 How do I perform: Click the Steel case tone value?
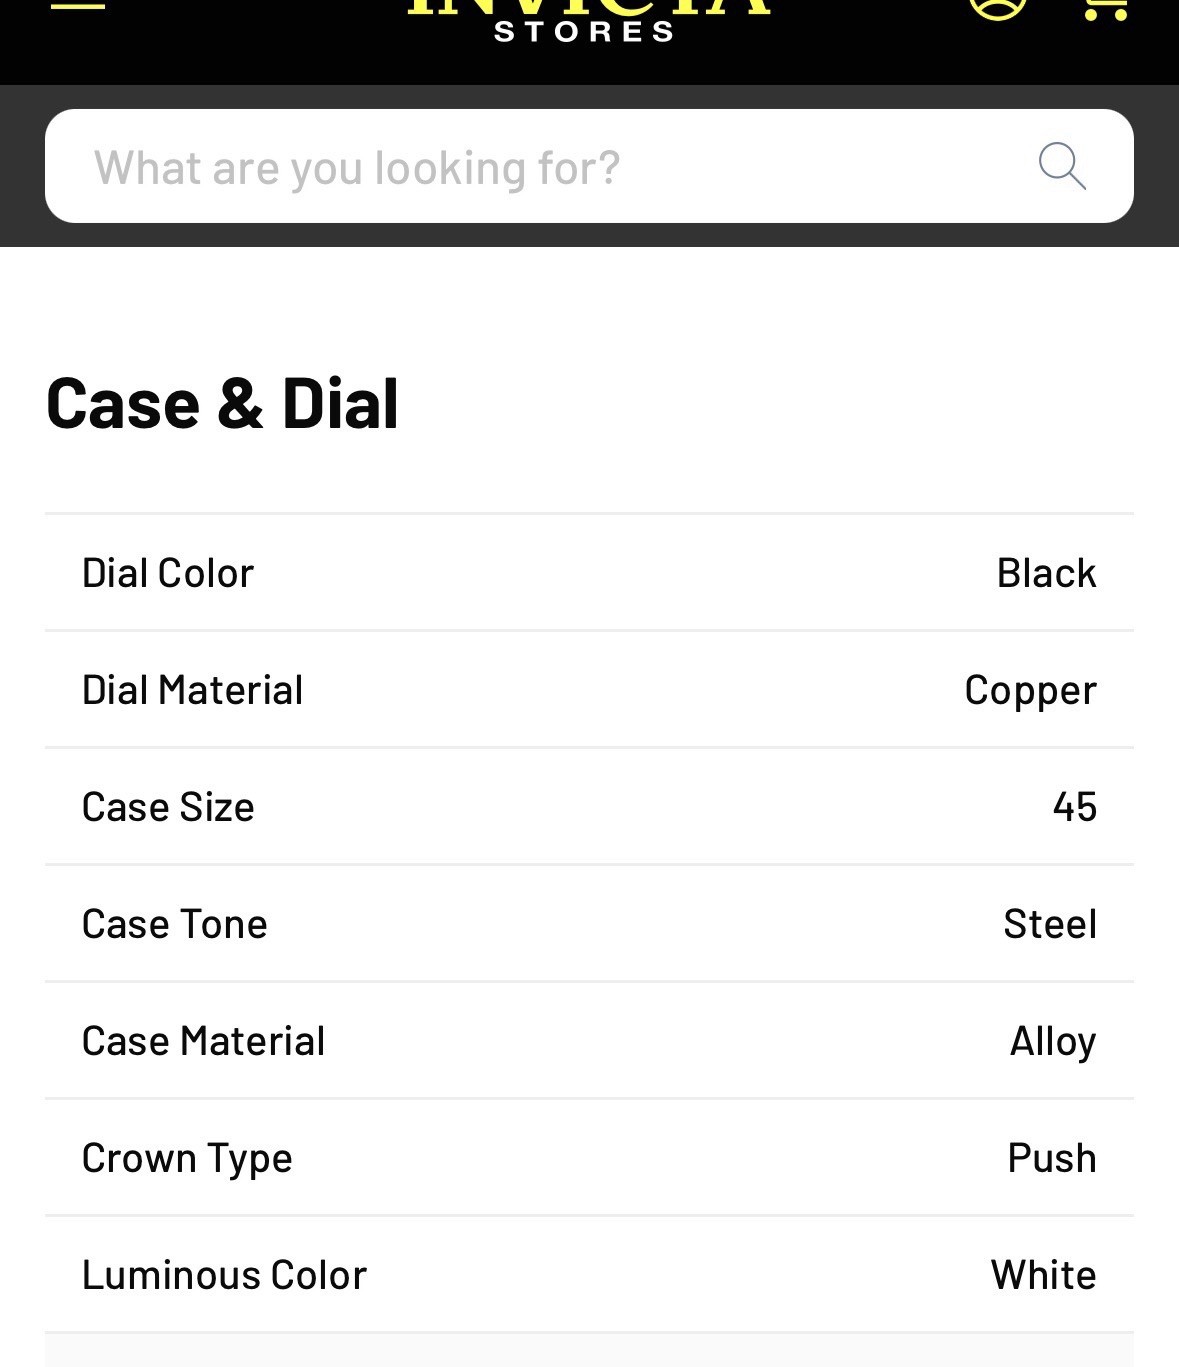tap(1050, 924)
